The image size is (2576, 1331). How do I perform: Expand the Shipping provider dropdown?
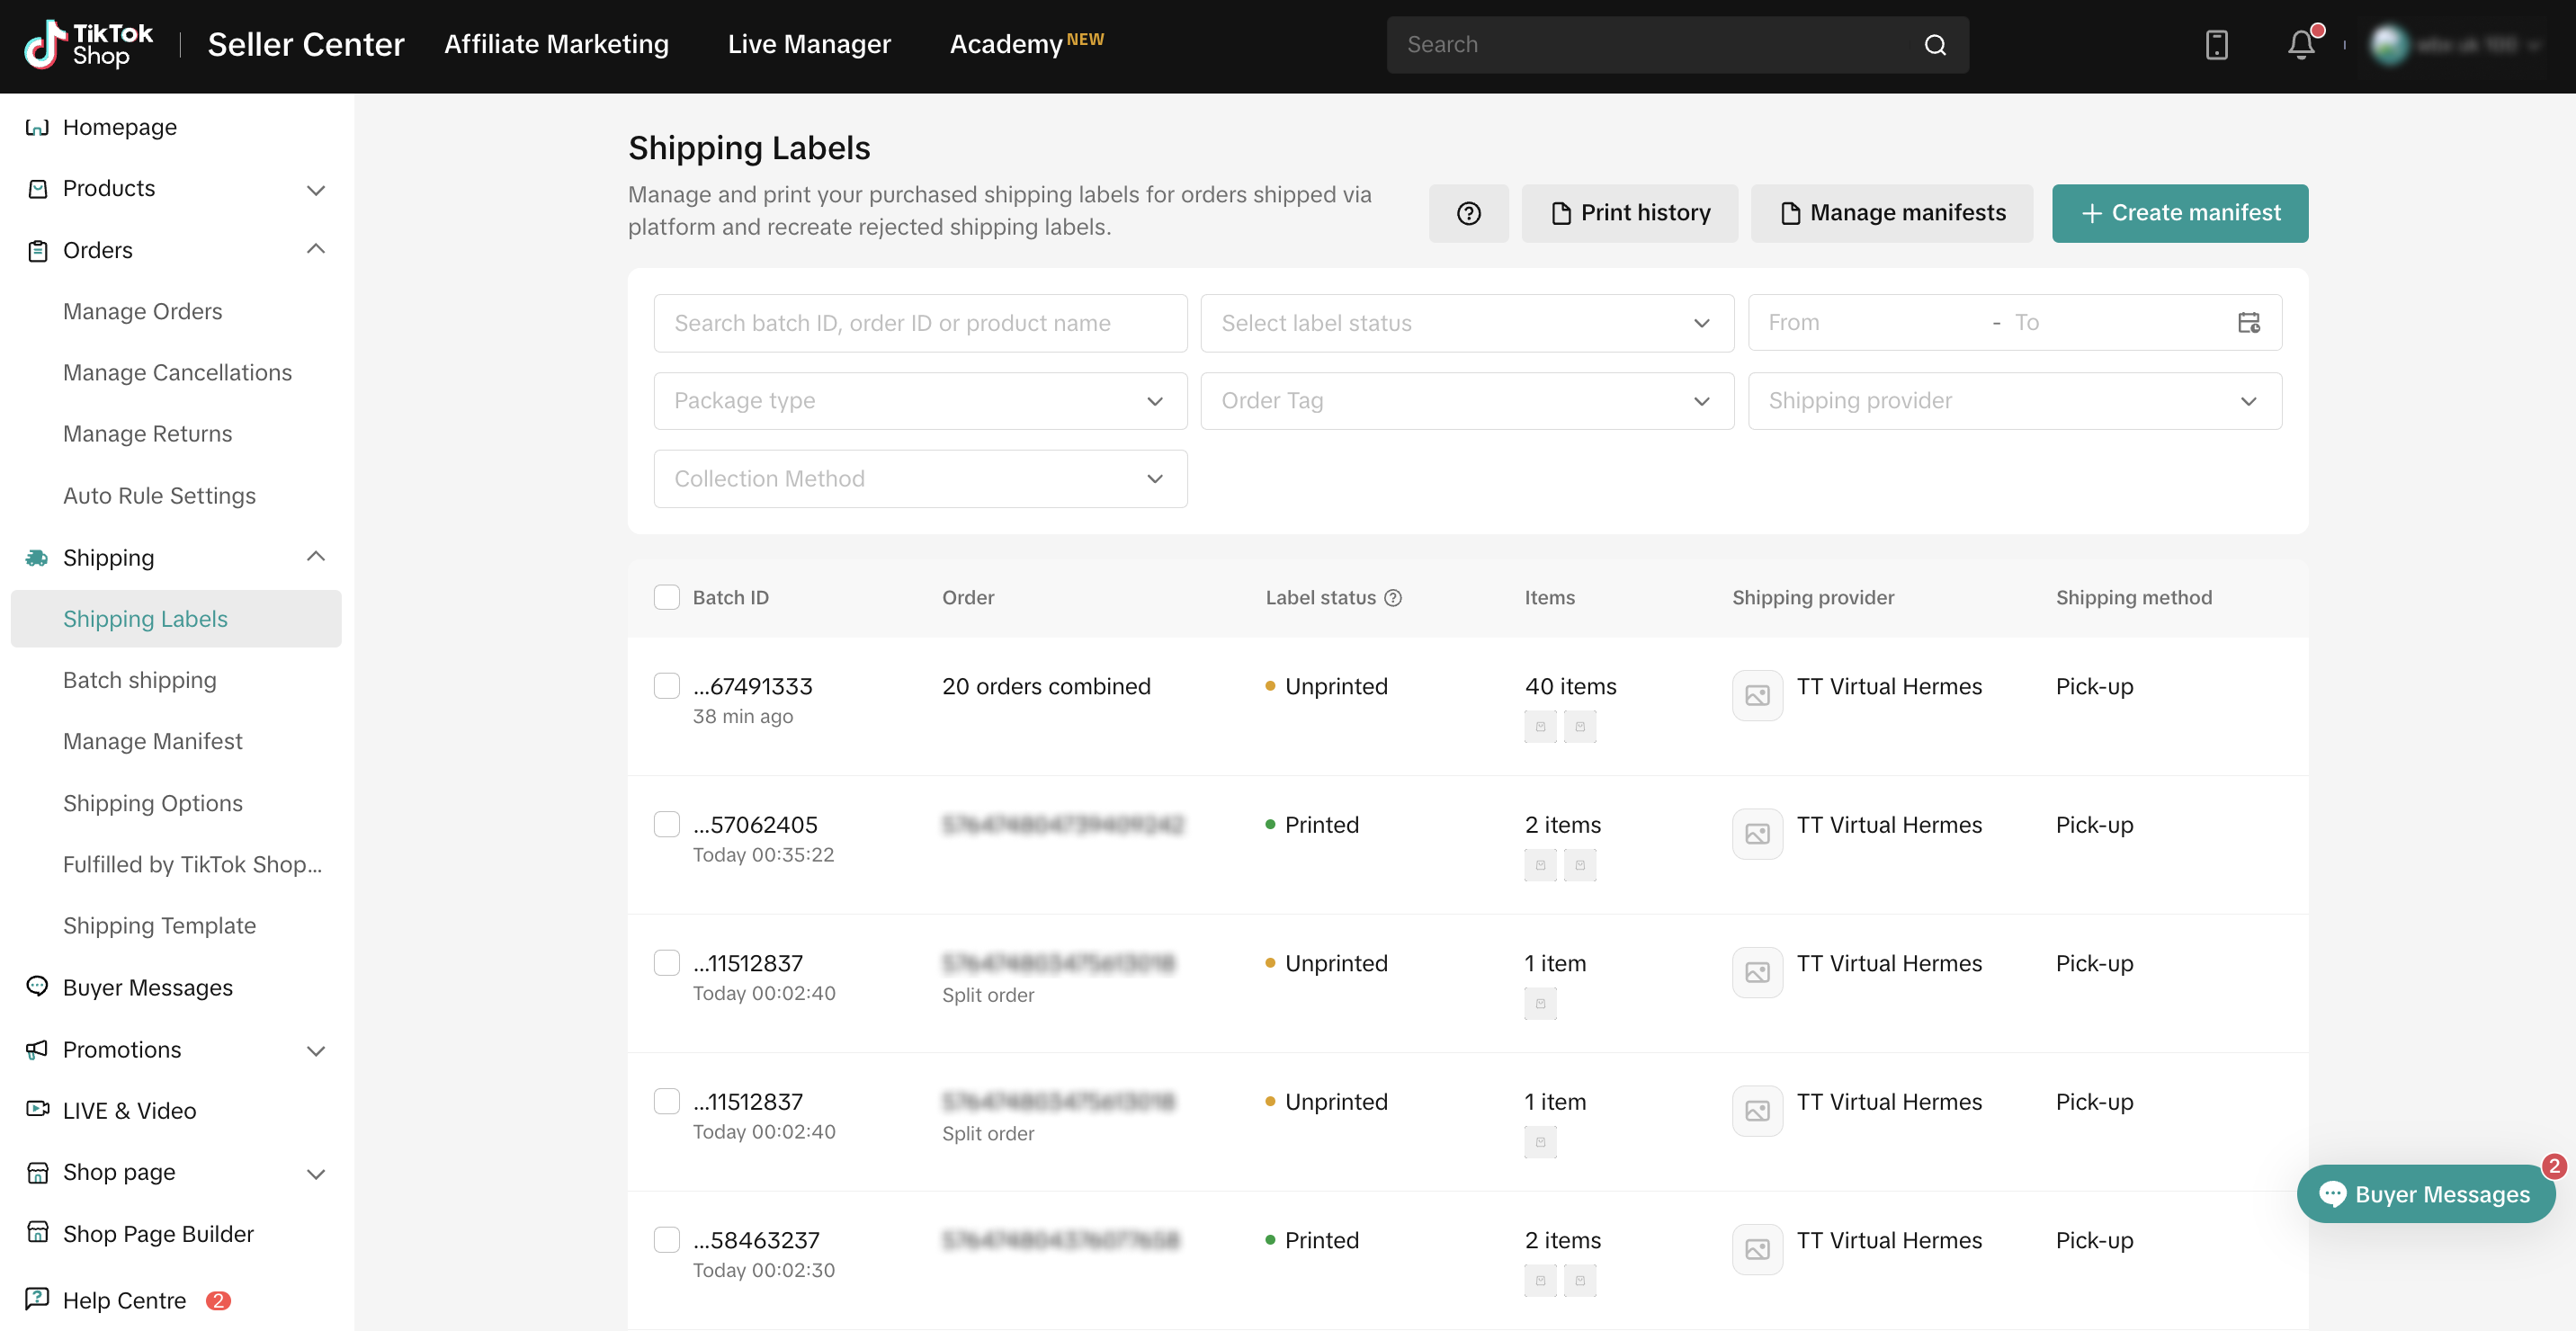point(2013,401)
